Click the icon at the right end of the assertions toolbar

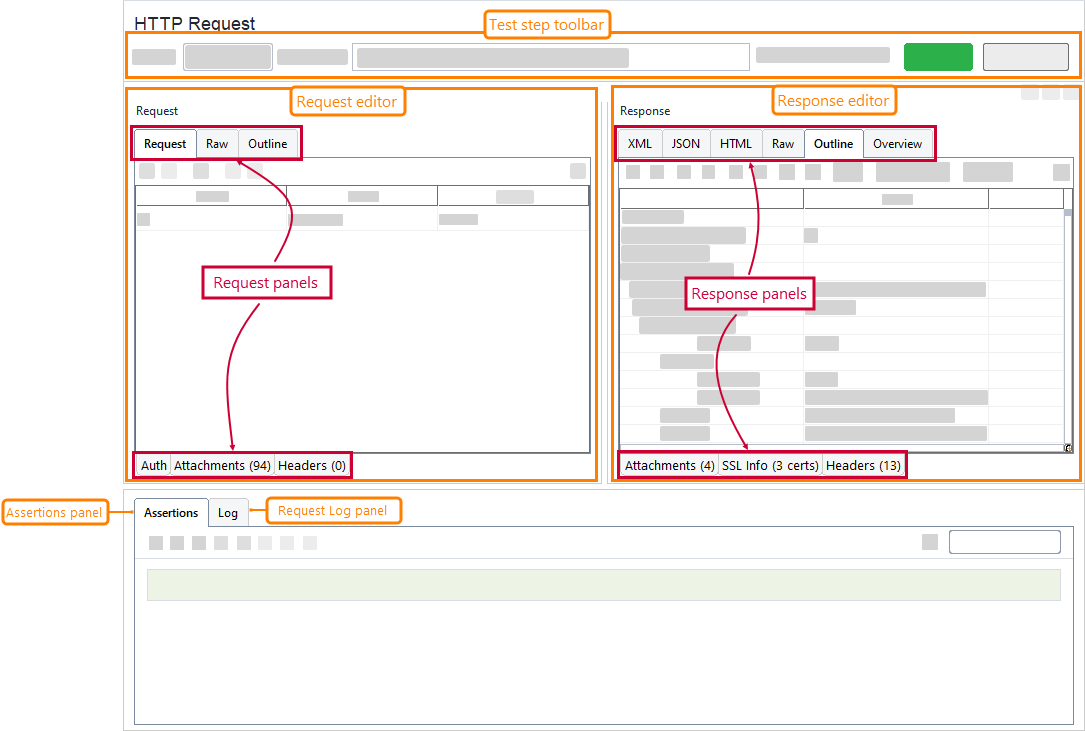coord(929,541)
